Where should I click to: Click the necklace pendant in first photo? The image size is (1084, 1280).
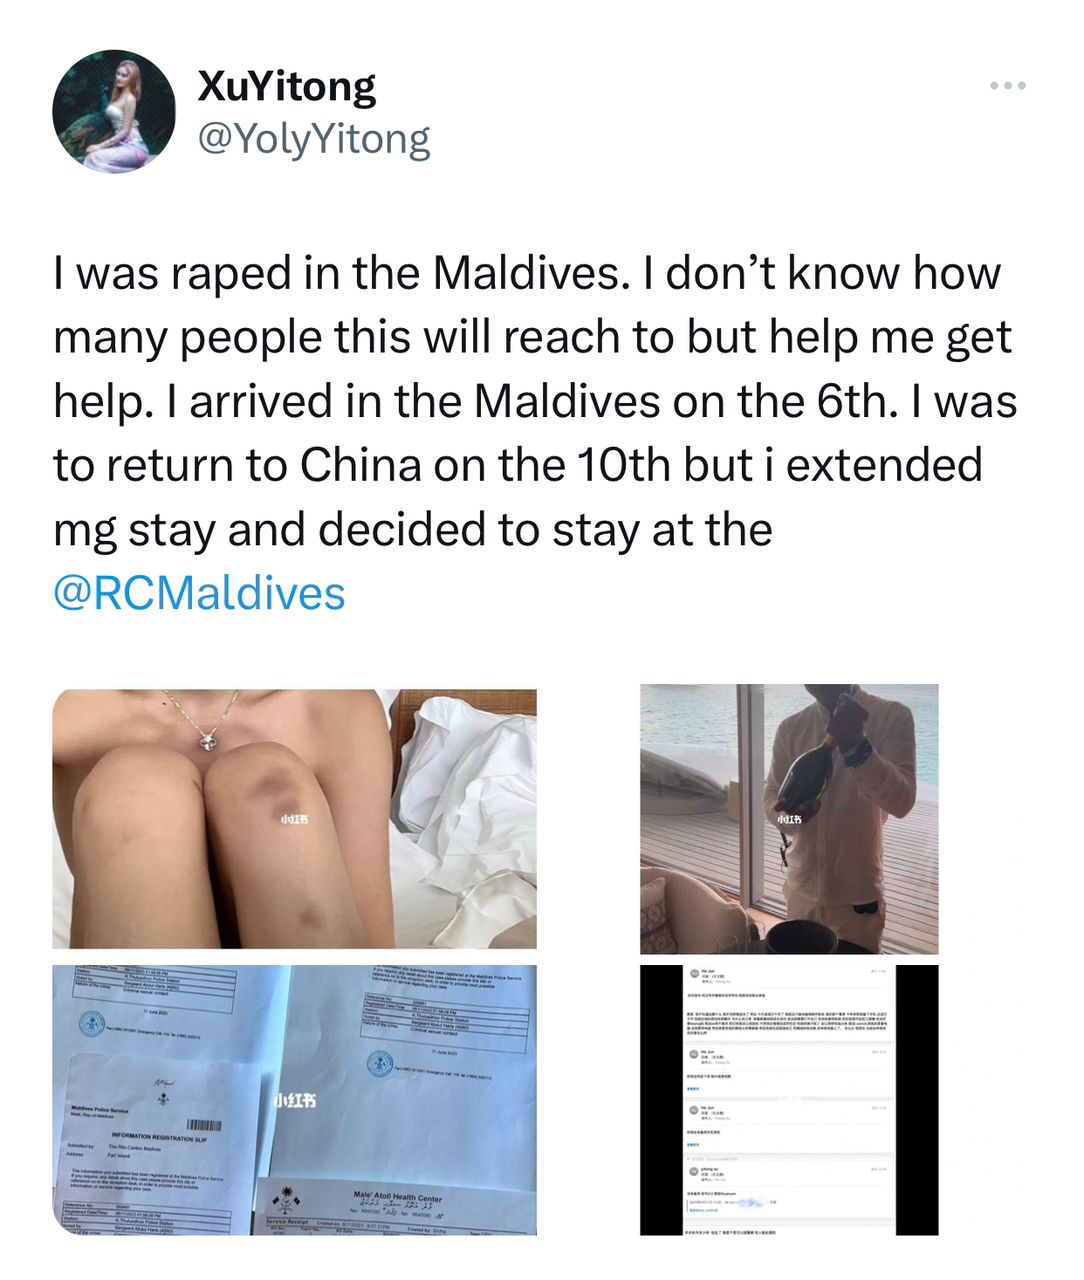point(207,740)
